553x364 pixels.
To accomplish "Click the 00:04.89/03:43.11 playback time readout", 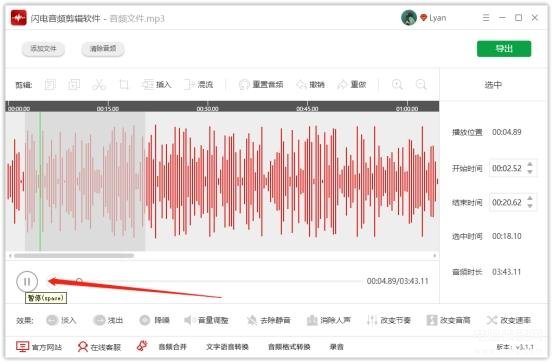I will point(397,281).
